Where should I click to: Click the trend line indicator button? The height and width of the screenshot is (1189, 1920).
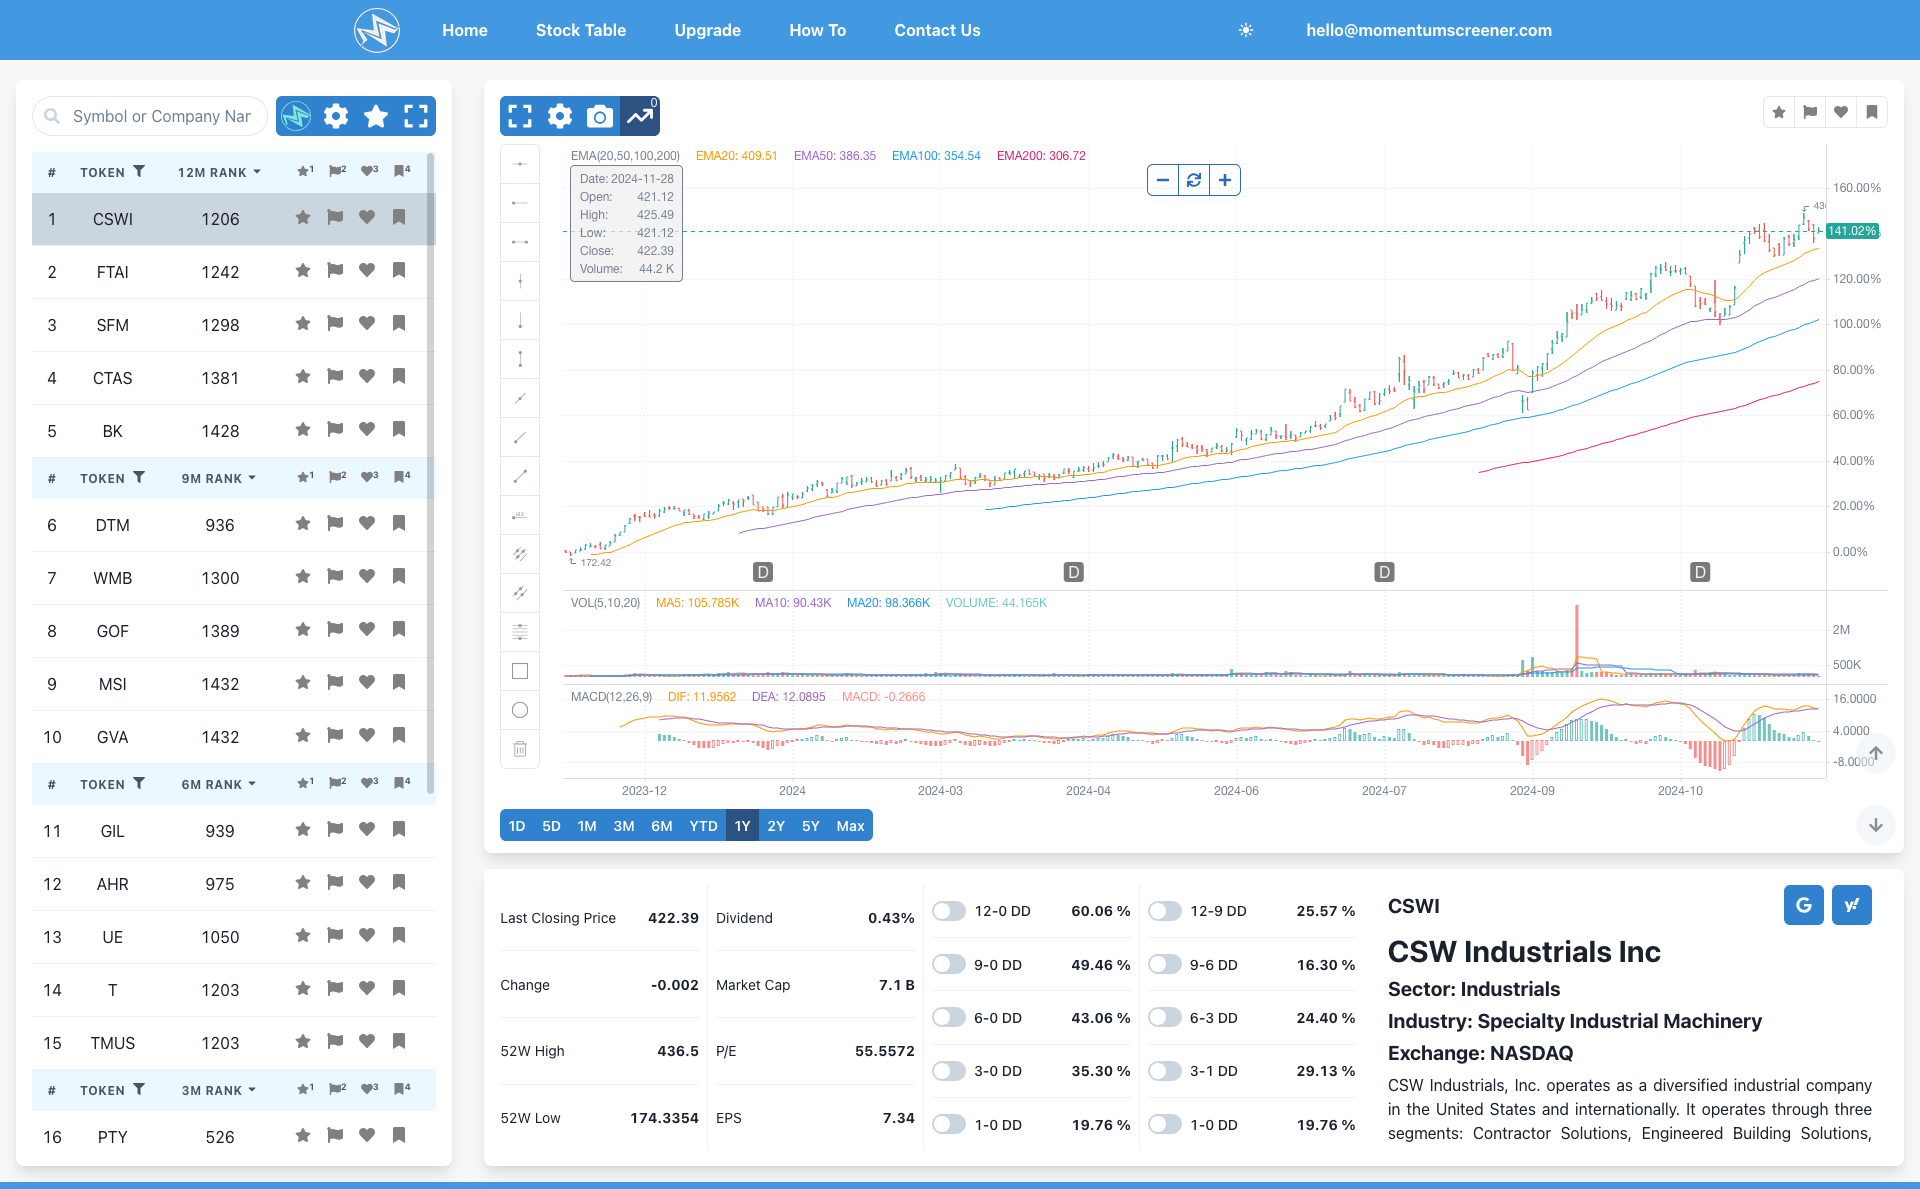[640, 116]
